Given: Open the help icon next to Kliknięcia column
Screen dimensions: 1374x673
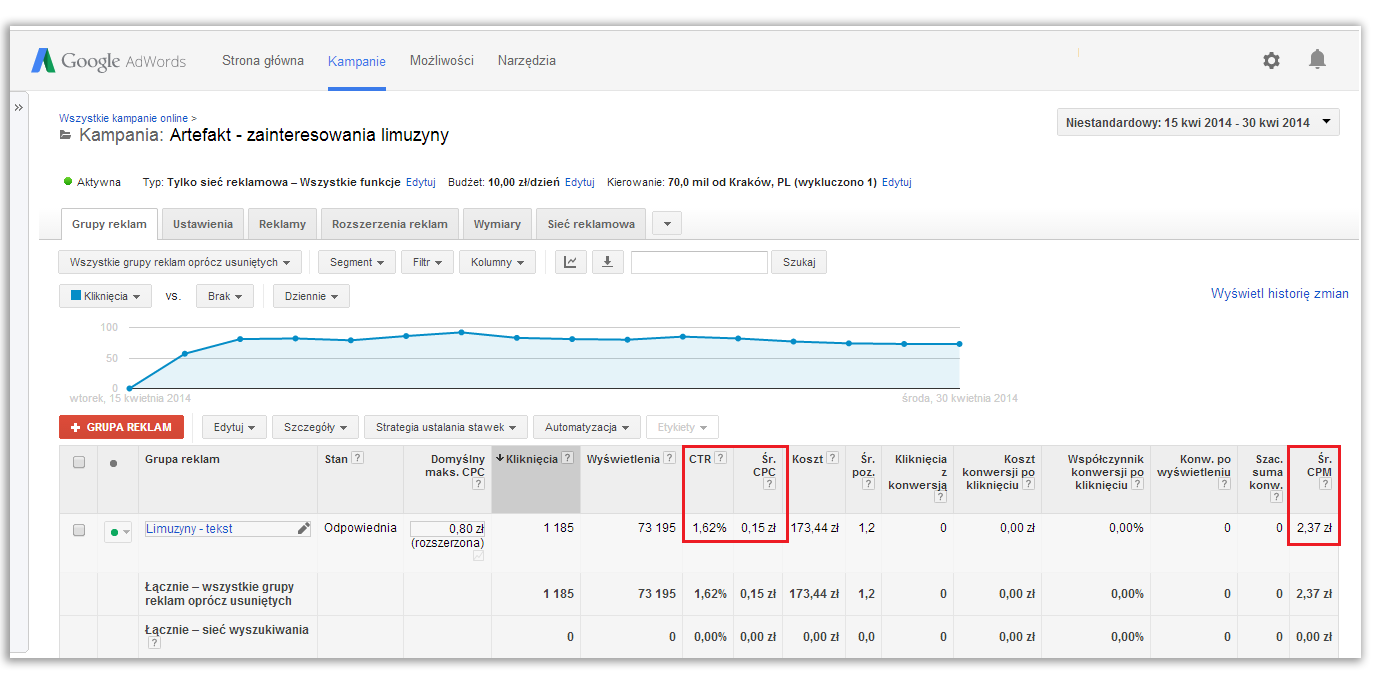Looking at the screenshot, I should pos(568,459).
